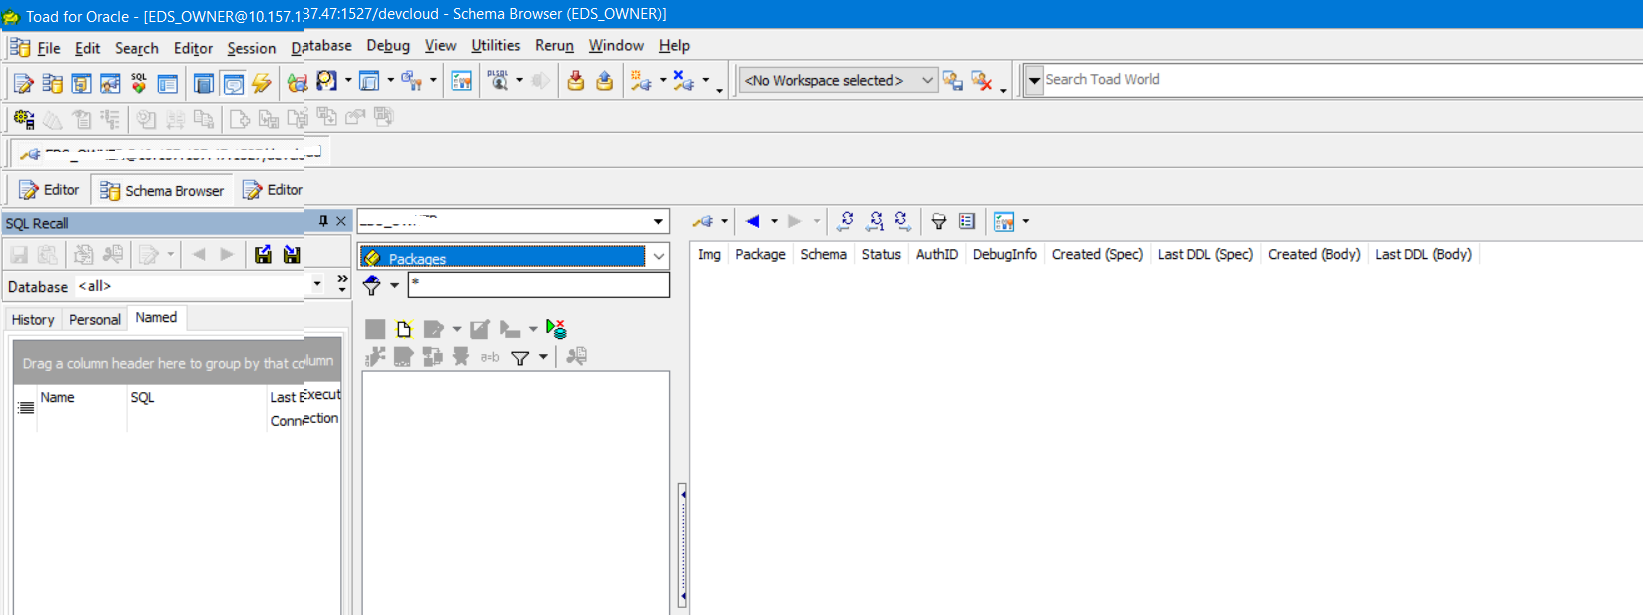Switch to the Personal tab in SQL Recall
Image resolution: width=1643 pixels, height=615 pixels.
[95, 319]
